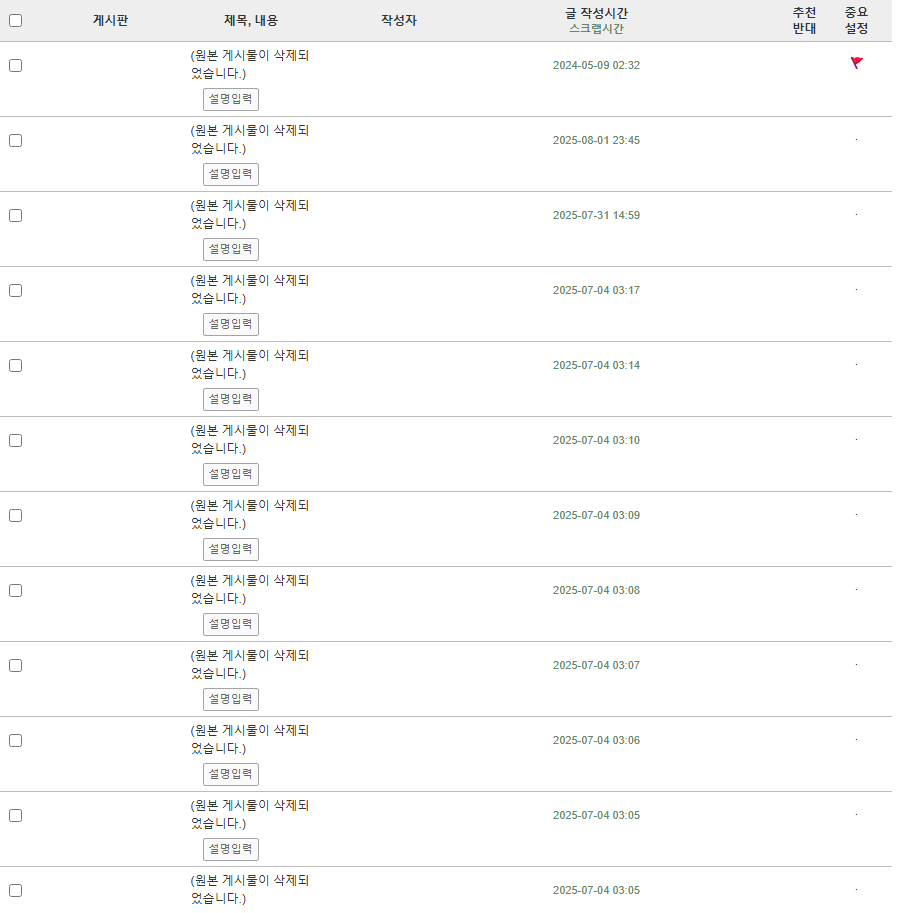Screen dimensions: 910x913
Task: Click 설명입력 button for 2025-07-31 row
Action: (x=231, y=250)
